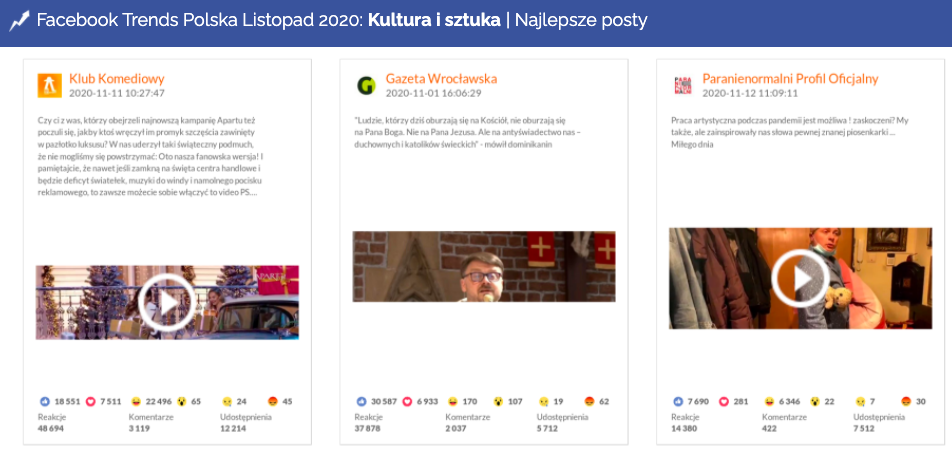Image resolution: width=952 pixels, height=456 pixels.
Task: Open the Klub Komediowy page link
Action: [116, 78]
